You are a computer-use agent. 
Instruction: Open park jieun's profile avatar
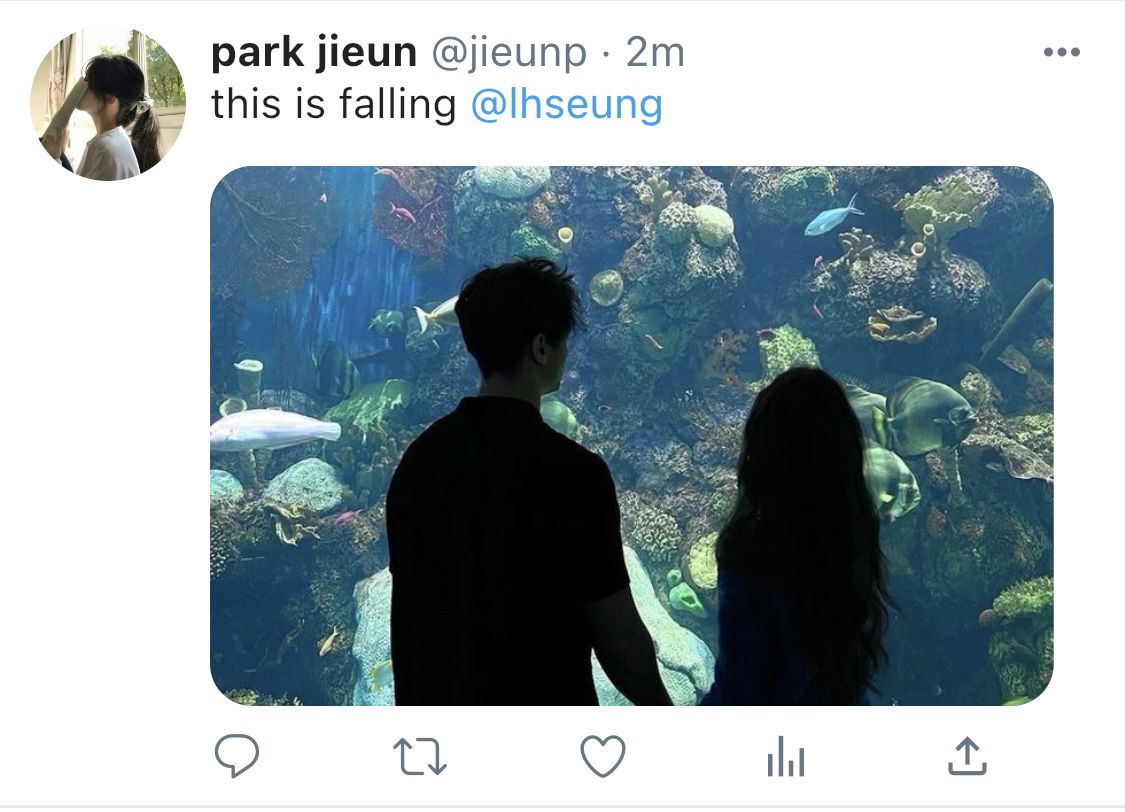pyautogui.click(x=108, y=105)
